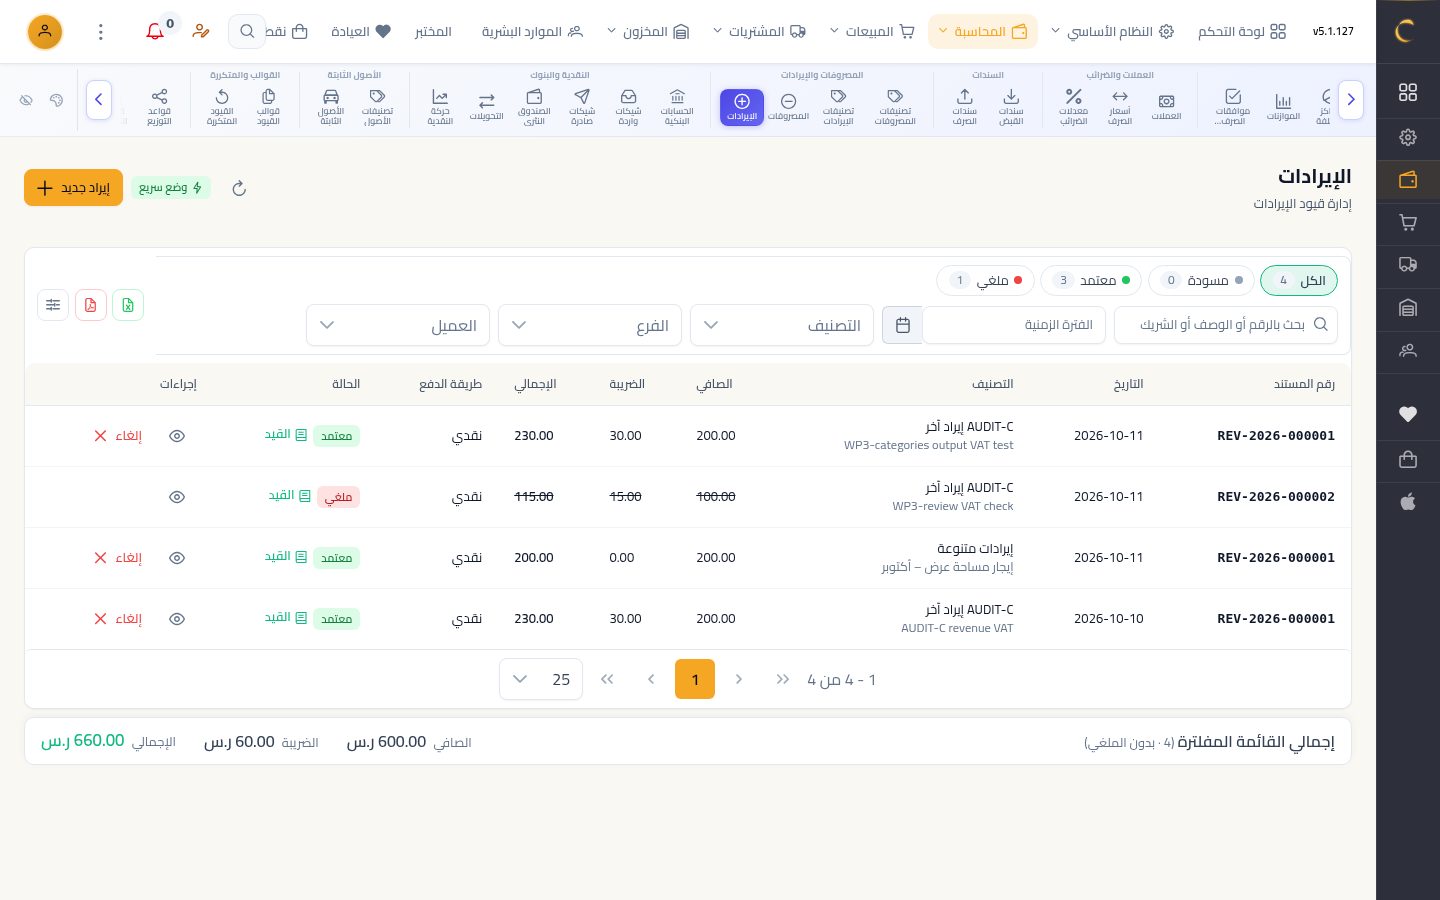Viewport: 1440px width, 900px height.
Task: View revenue dated 2026-10-10 with eye icon
Action: [x=177, y=619]
